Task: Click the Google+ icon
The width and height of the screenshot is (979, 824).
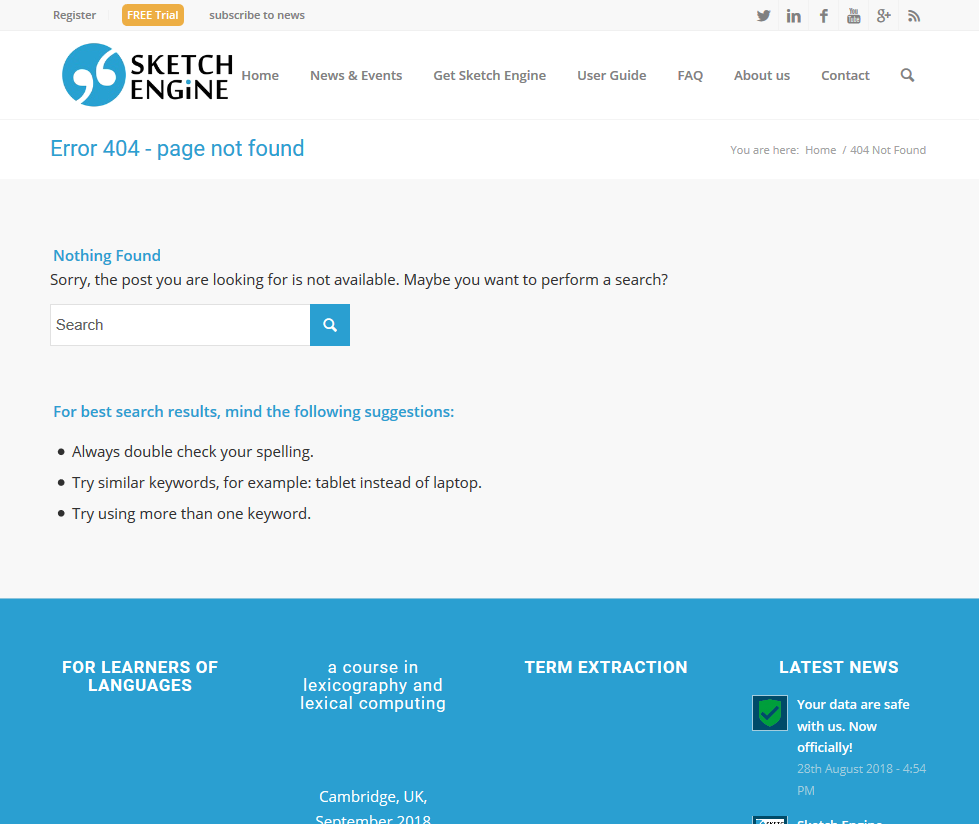Action: pos(883,15)
